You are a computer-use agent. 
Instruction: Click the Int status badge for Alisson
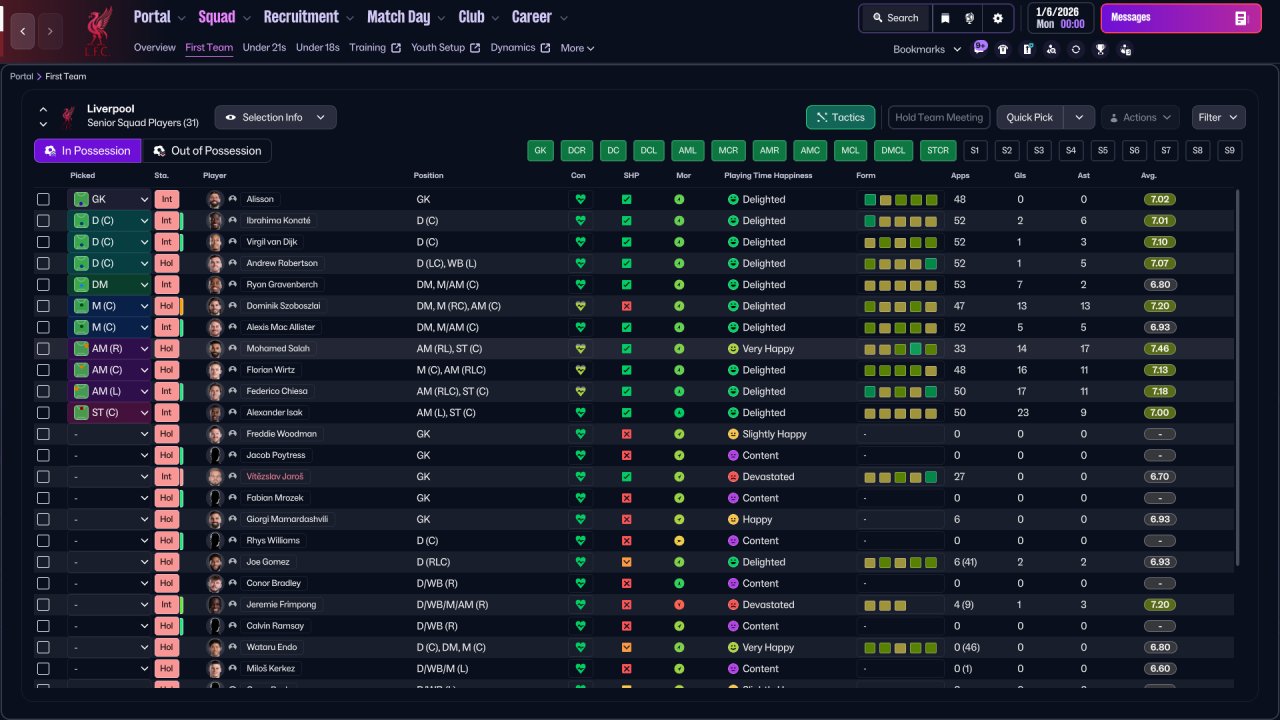pos(167,199)
